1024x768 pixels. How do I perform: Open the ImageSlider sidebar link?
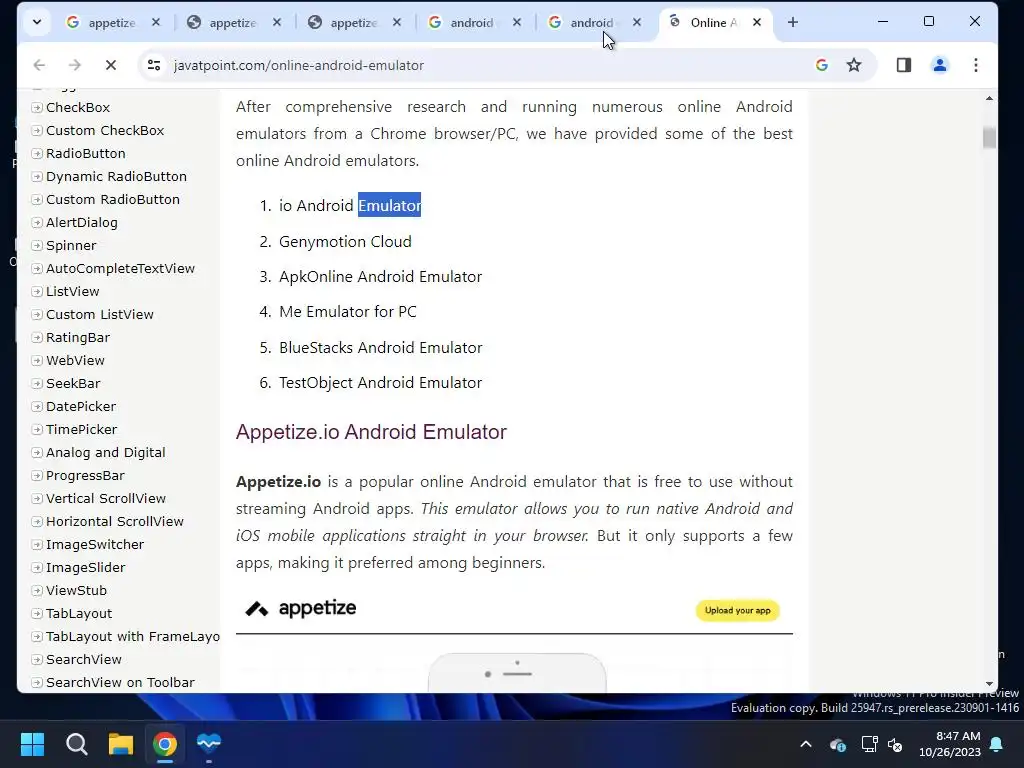pyautogui.click(x=86, y=568)
